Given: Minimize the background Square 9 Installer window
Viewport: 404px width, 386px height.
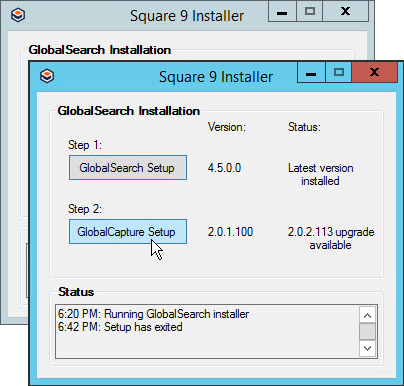Looking at the screenshot, I should pyautogui.click(x=282, y=12).
